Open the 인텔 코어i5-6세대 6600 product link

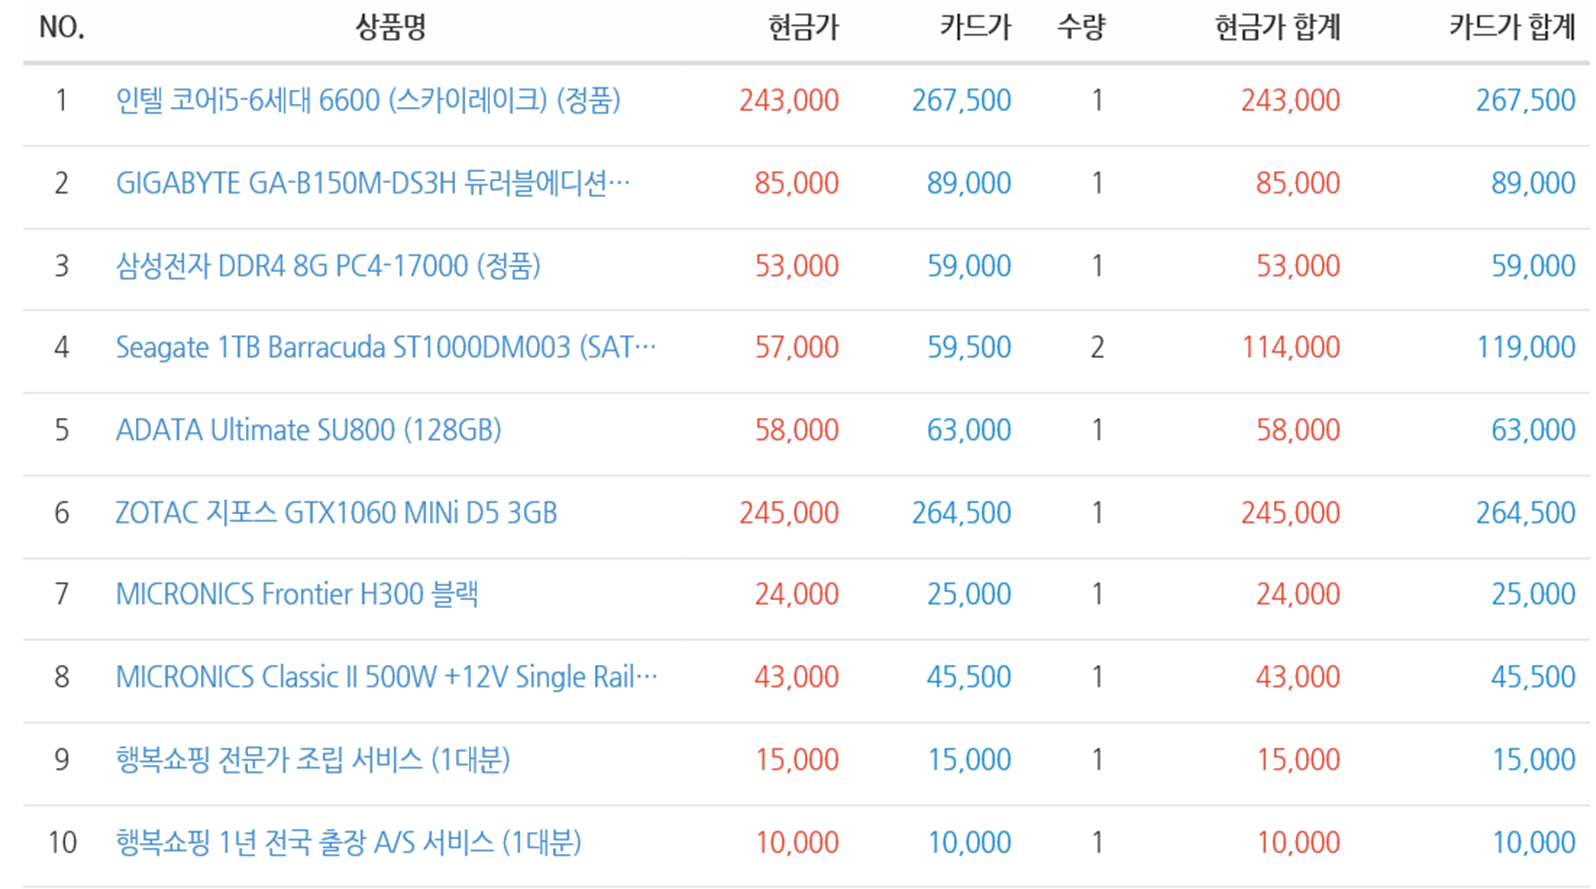[x=368, y=100]
